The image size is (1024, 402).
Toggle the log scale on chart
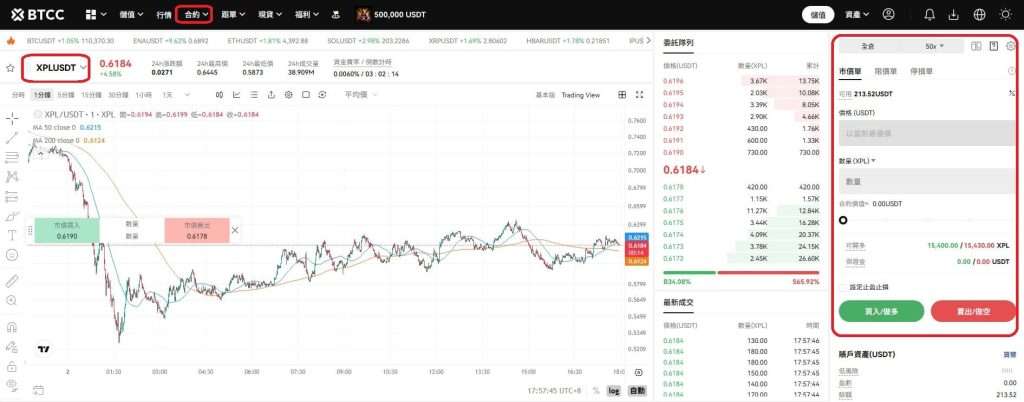click(x=613, y=390)
